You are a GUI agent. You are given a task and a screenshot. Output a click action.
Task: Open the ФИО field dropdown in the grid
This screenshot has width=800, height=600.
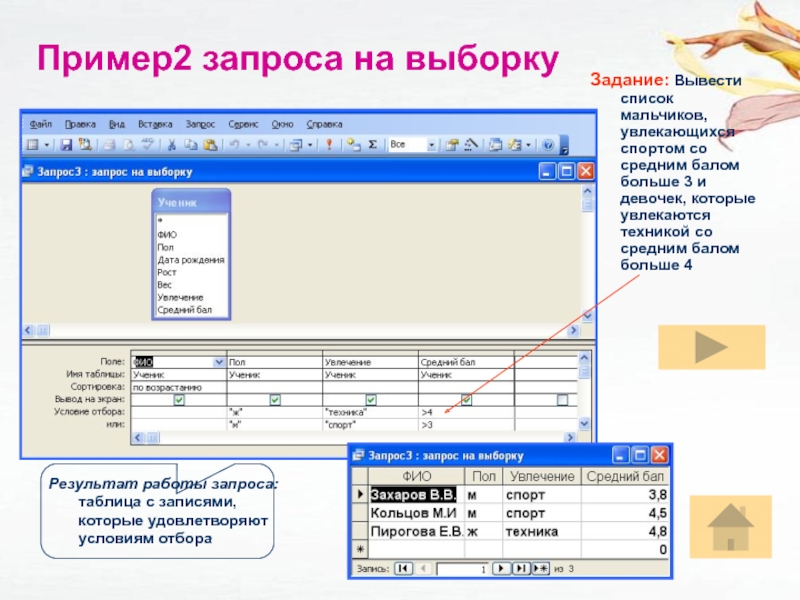click(219, 362)
